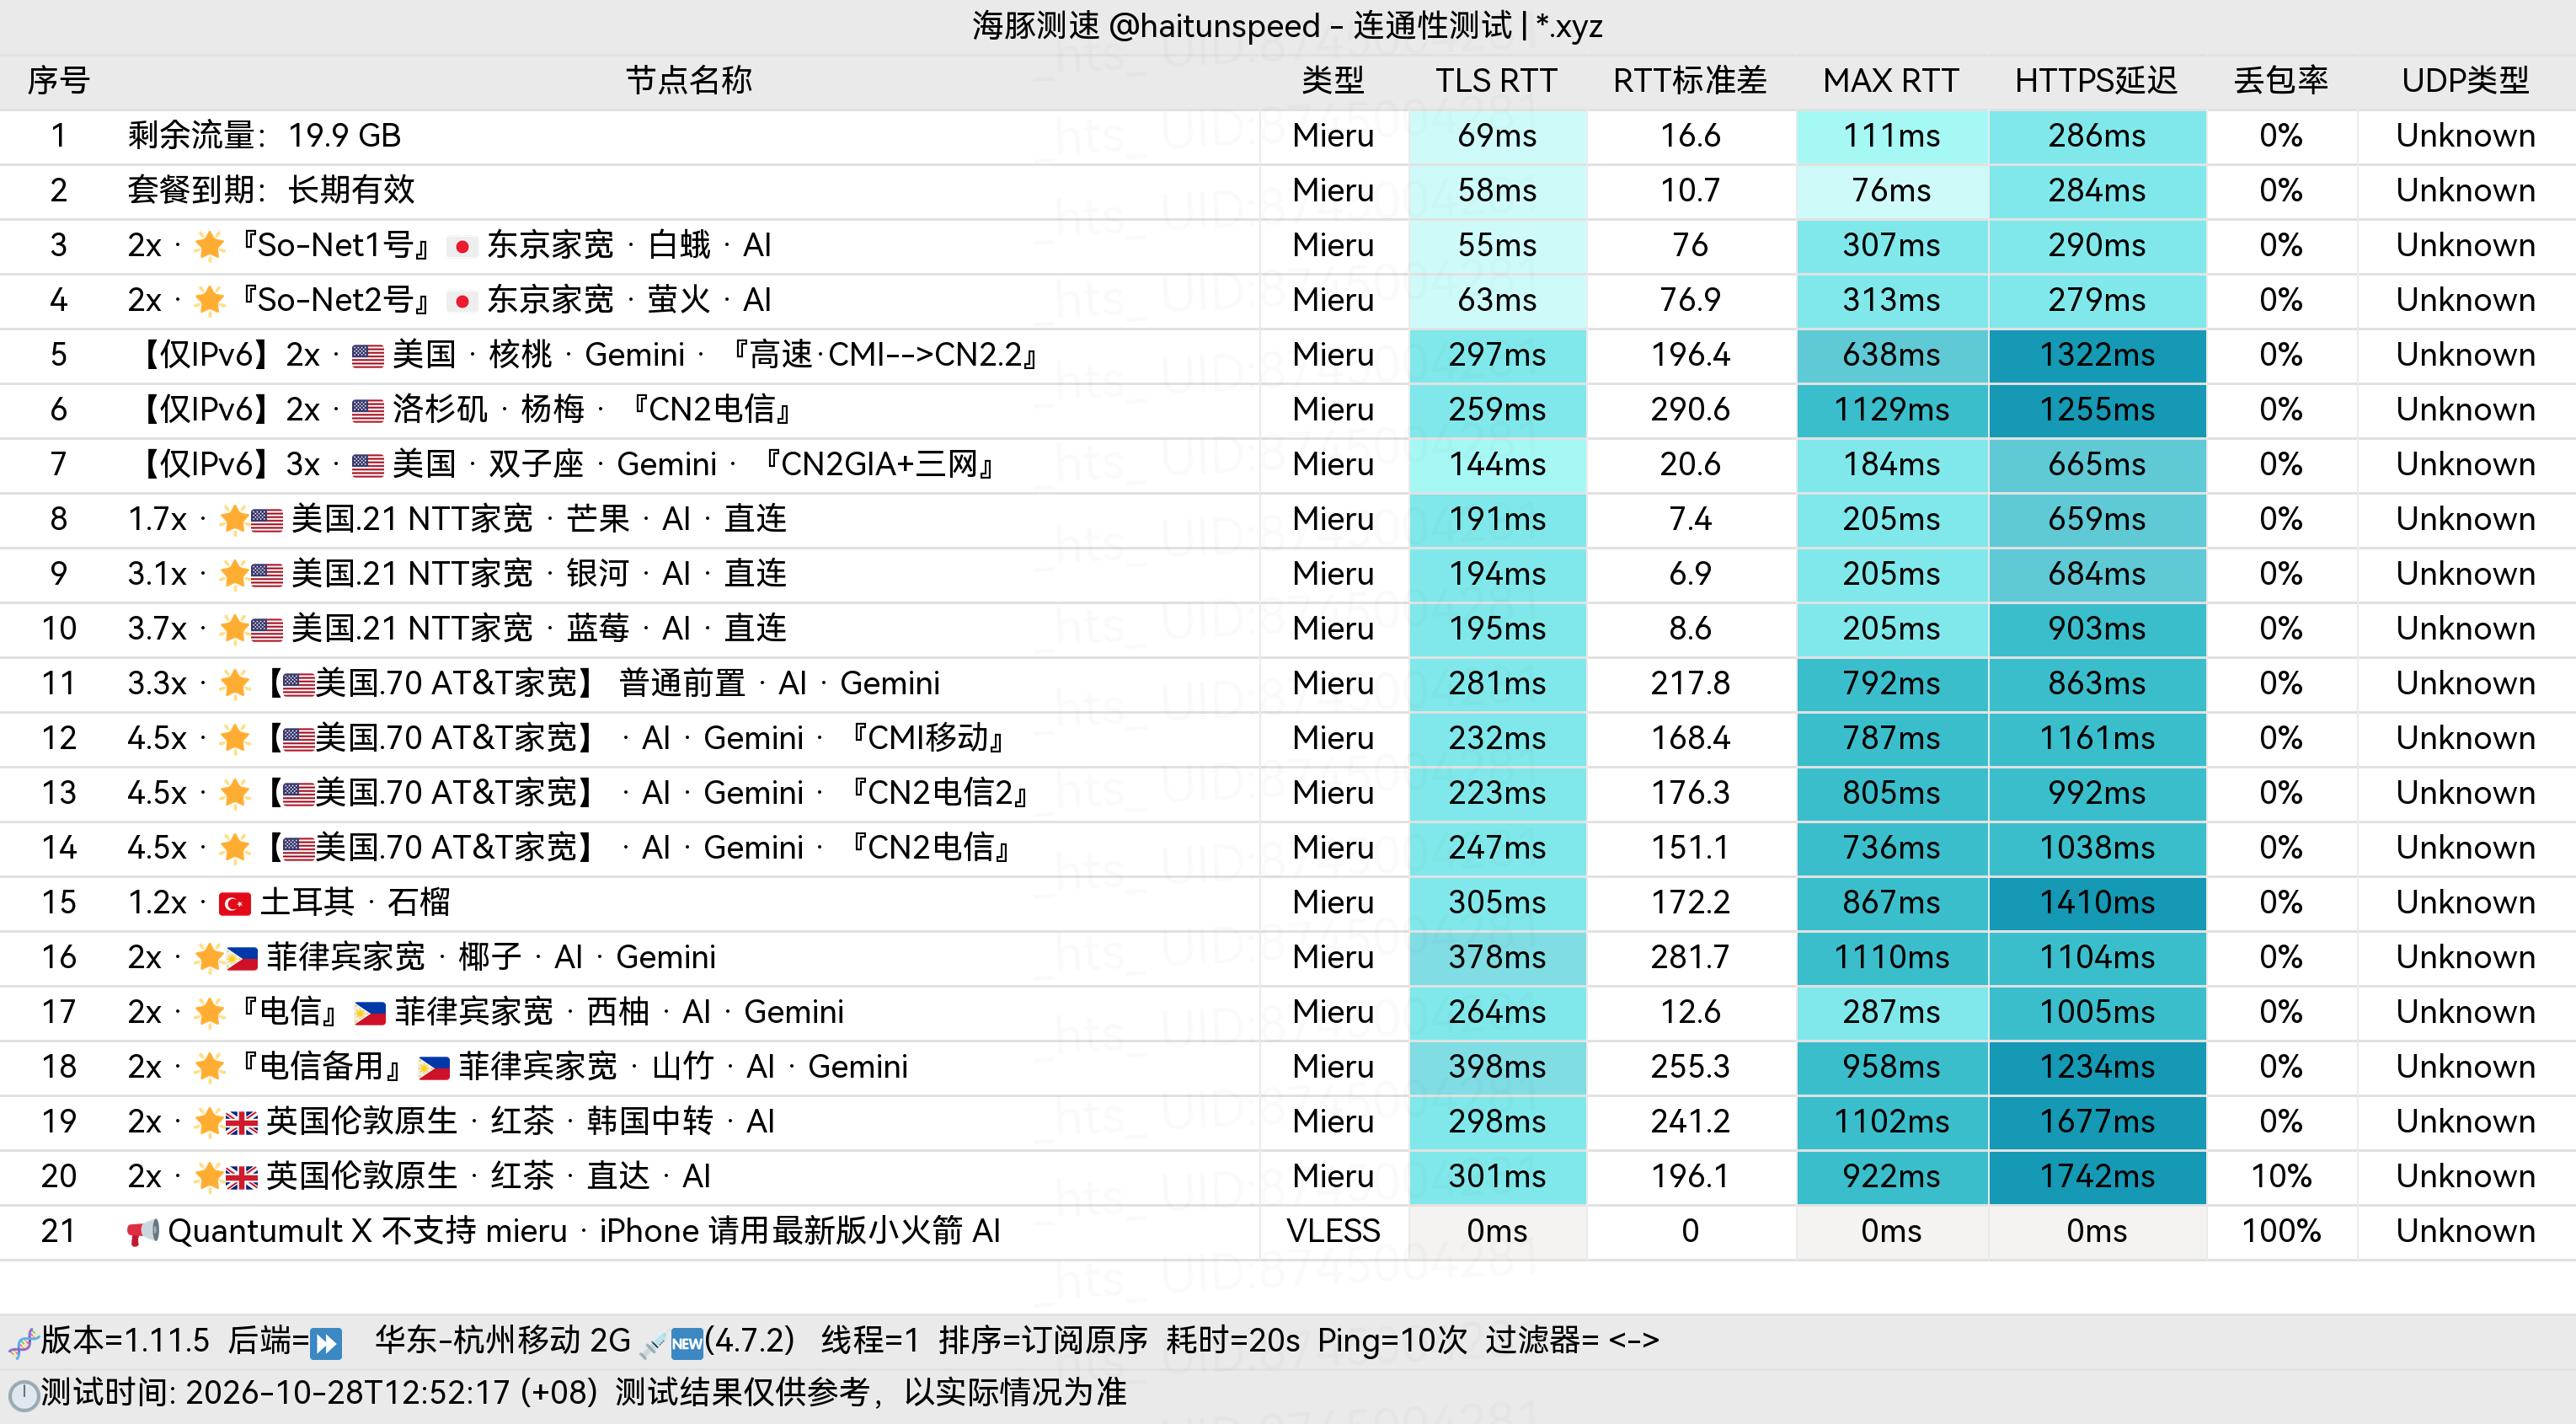The image size is (2576, 1424).
Task: Click the VLESS type cell
Action: [1333, 1232]
